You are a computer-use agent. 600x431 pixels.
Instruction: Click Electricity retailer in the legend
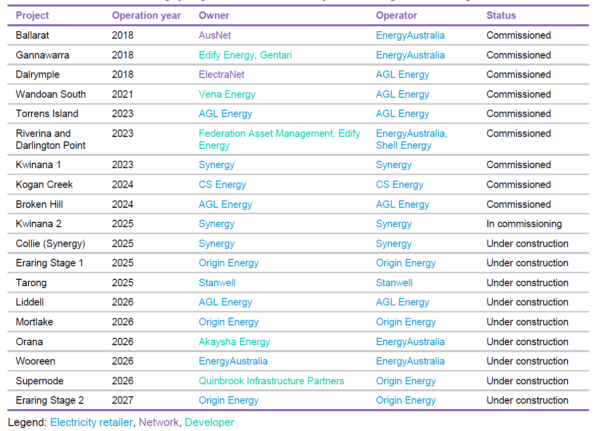(x=91, y=422)
